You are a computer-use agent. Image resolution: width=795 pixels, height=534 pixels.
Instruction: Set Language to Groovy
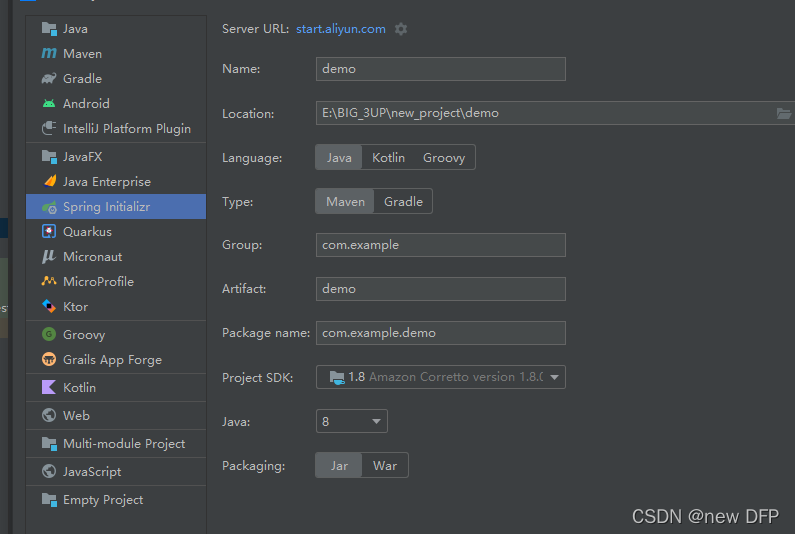pos(444,158)
